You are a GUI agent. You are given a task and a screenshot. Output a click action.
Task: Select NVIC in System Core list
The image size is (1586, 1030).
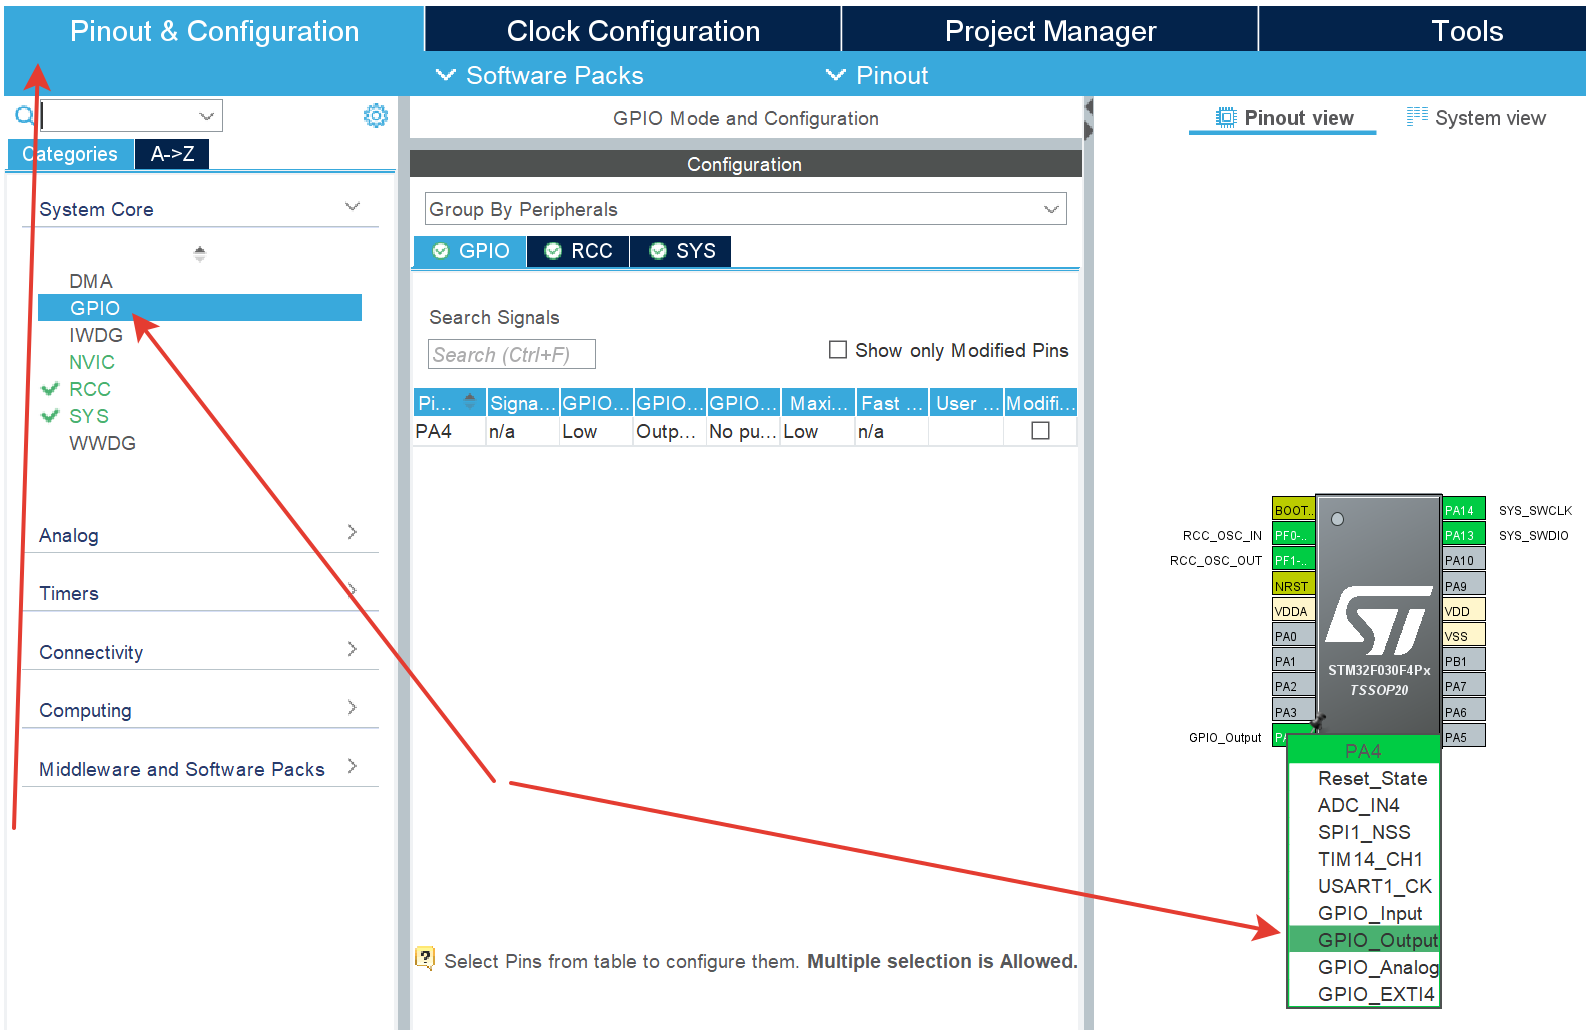pyautogui.click(x=92, y=362)
